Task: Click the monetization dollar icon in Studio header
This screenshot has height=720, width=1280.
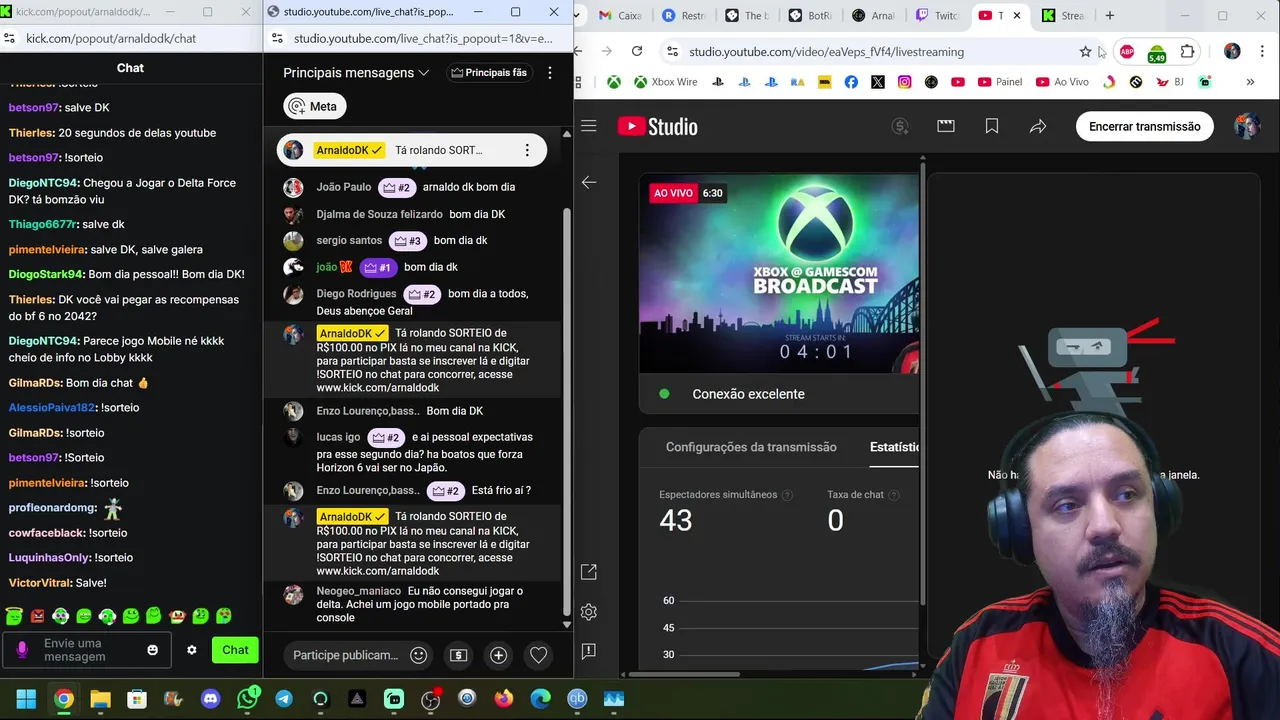Action: tap(900, 126)
